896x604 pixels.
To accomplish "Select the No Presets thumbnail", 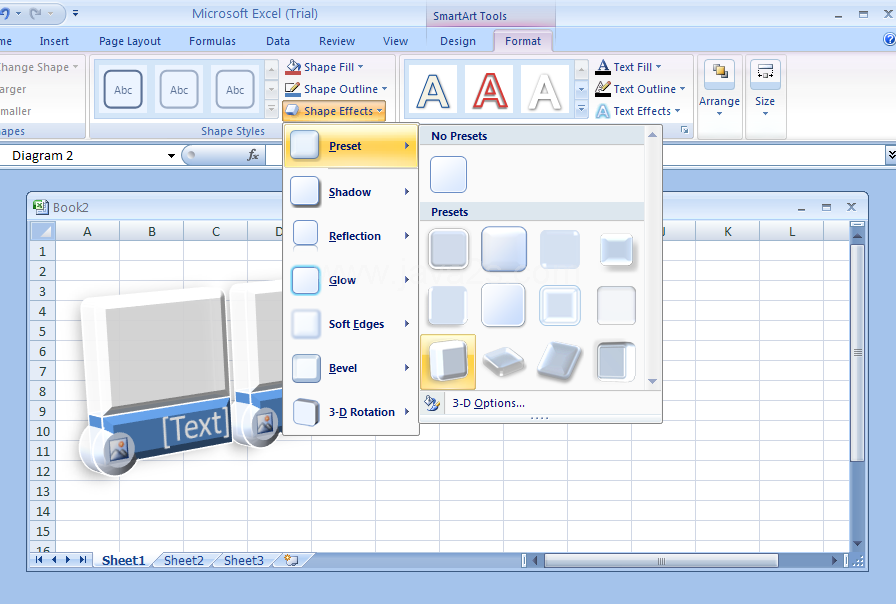I will pyautogui.click(x=449, y=174).
